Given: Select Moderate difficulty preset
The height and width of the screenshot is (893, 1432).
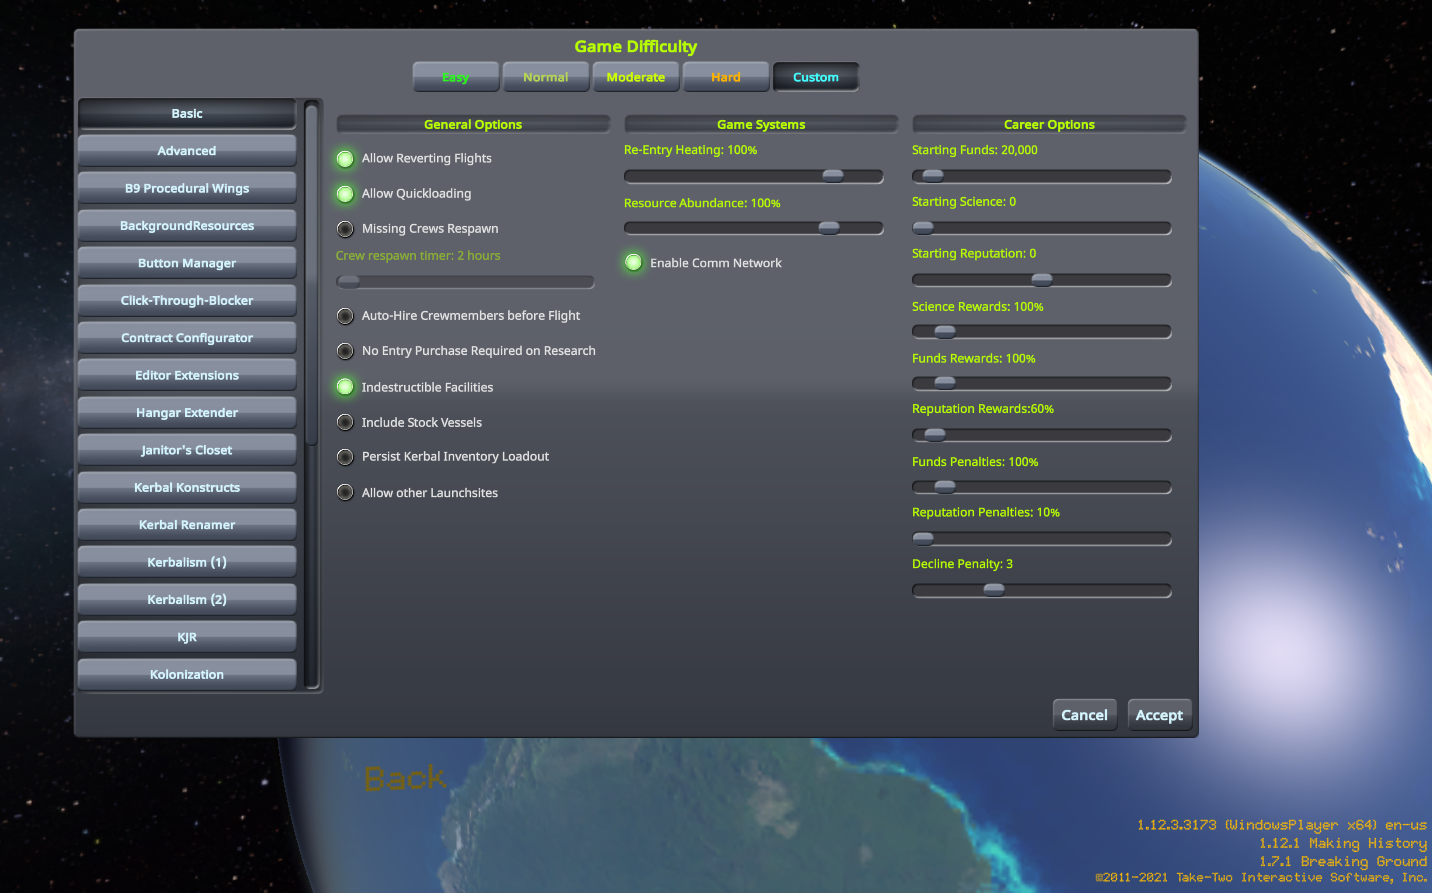Looking at the screenshot, I should (x=636, y=77).
